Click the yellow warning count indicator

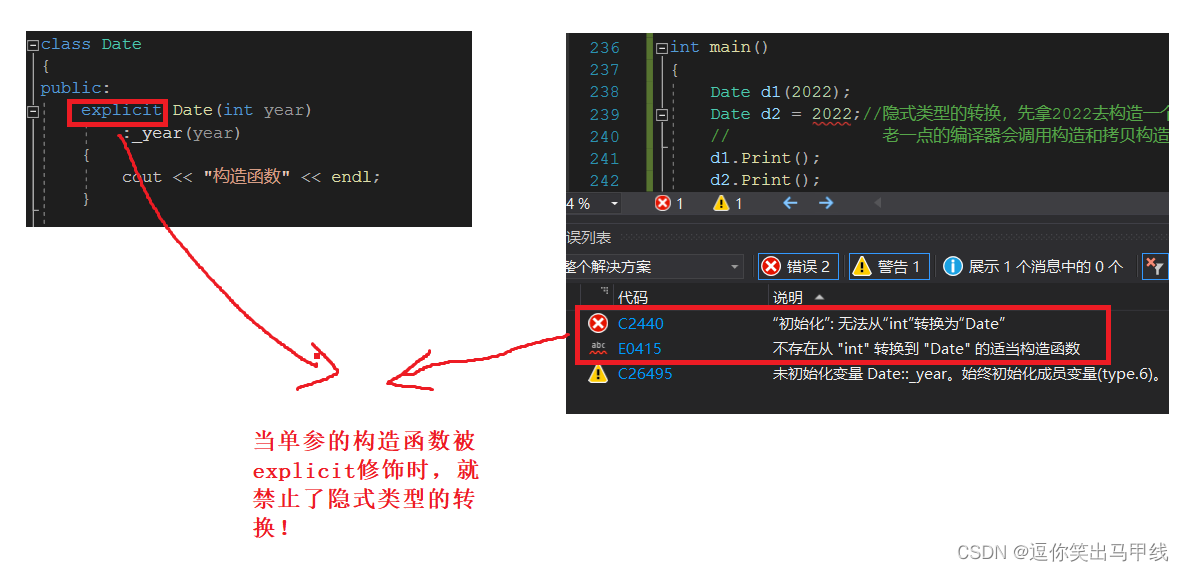coord(728,203)
